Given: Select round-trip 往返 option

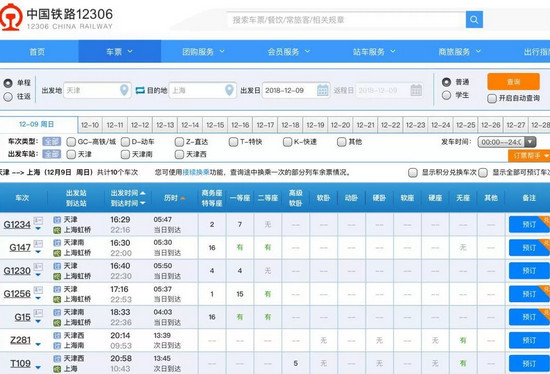Looking at the screenshot, I should click(x=8, y=96).
